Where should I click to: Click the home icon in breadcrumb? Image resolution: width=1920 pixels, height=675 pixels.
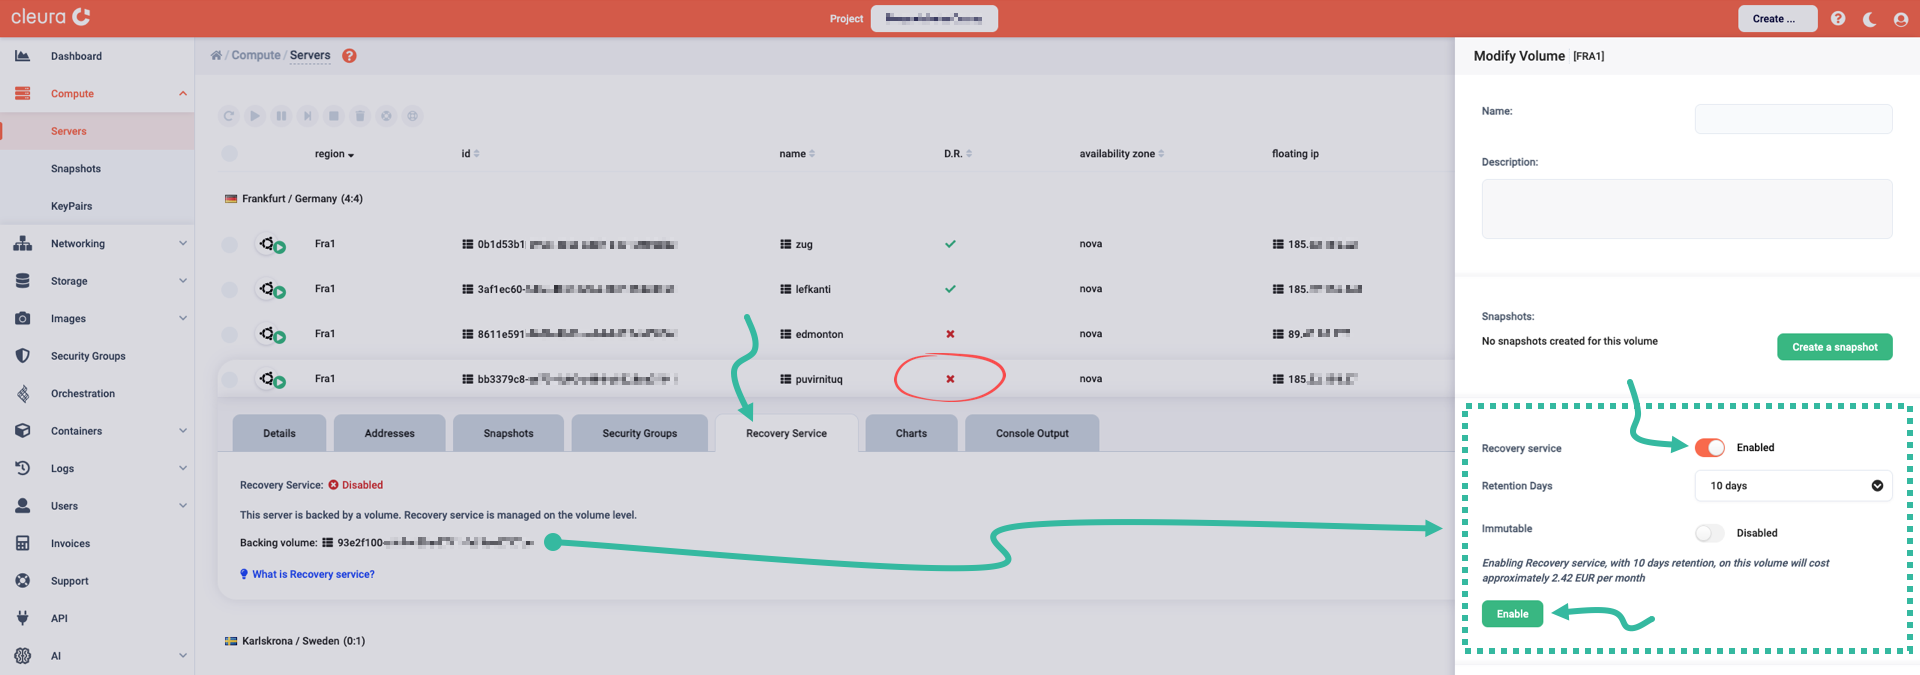click(x=216, y=55)
